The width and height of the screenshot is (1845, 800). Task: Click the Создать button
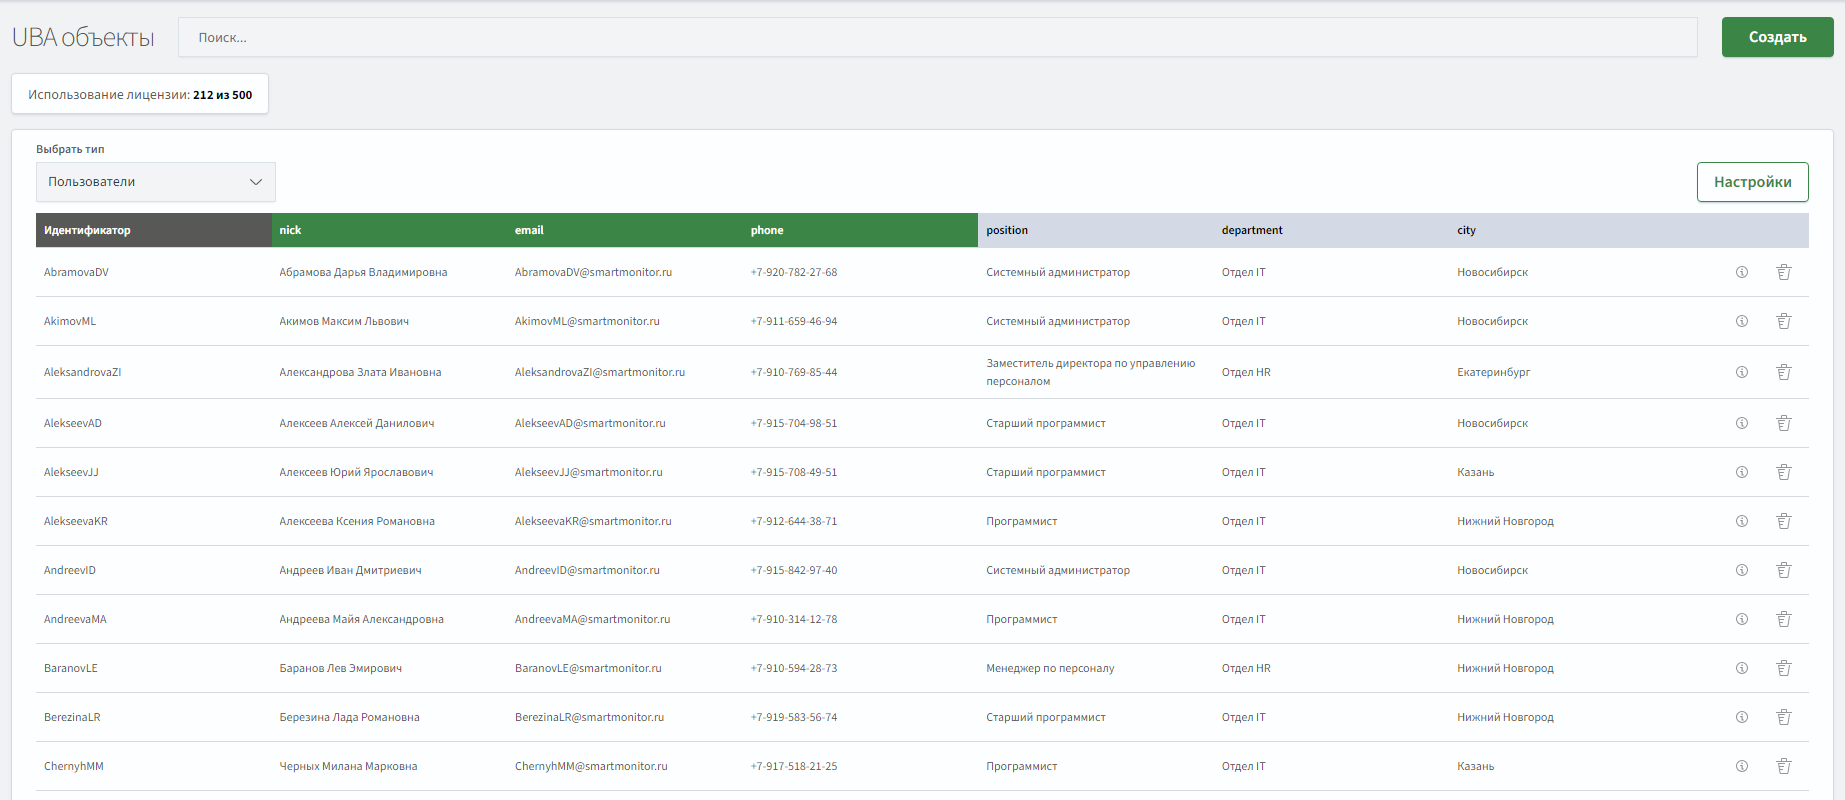pos(1777,37)
